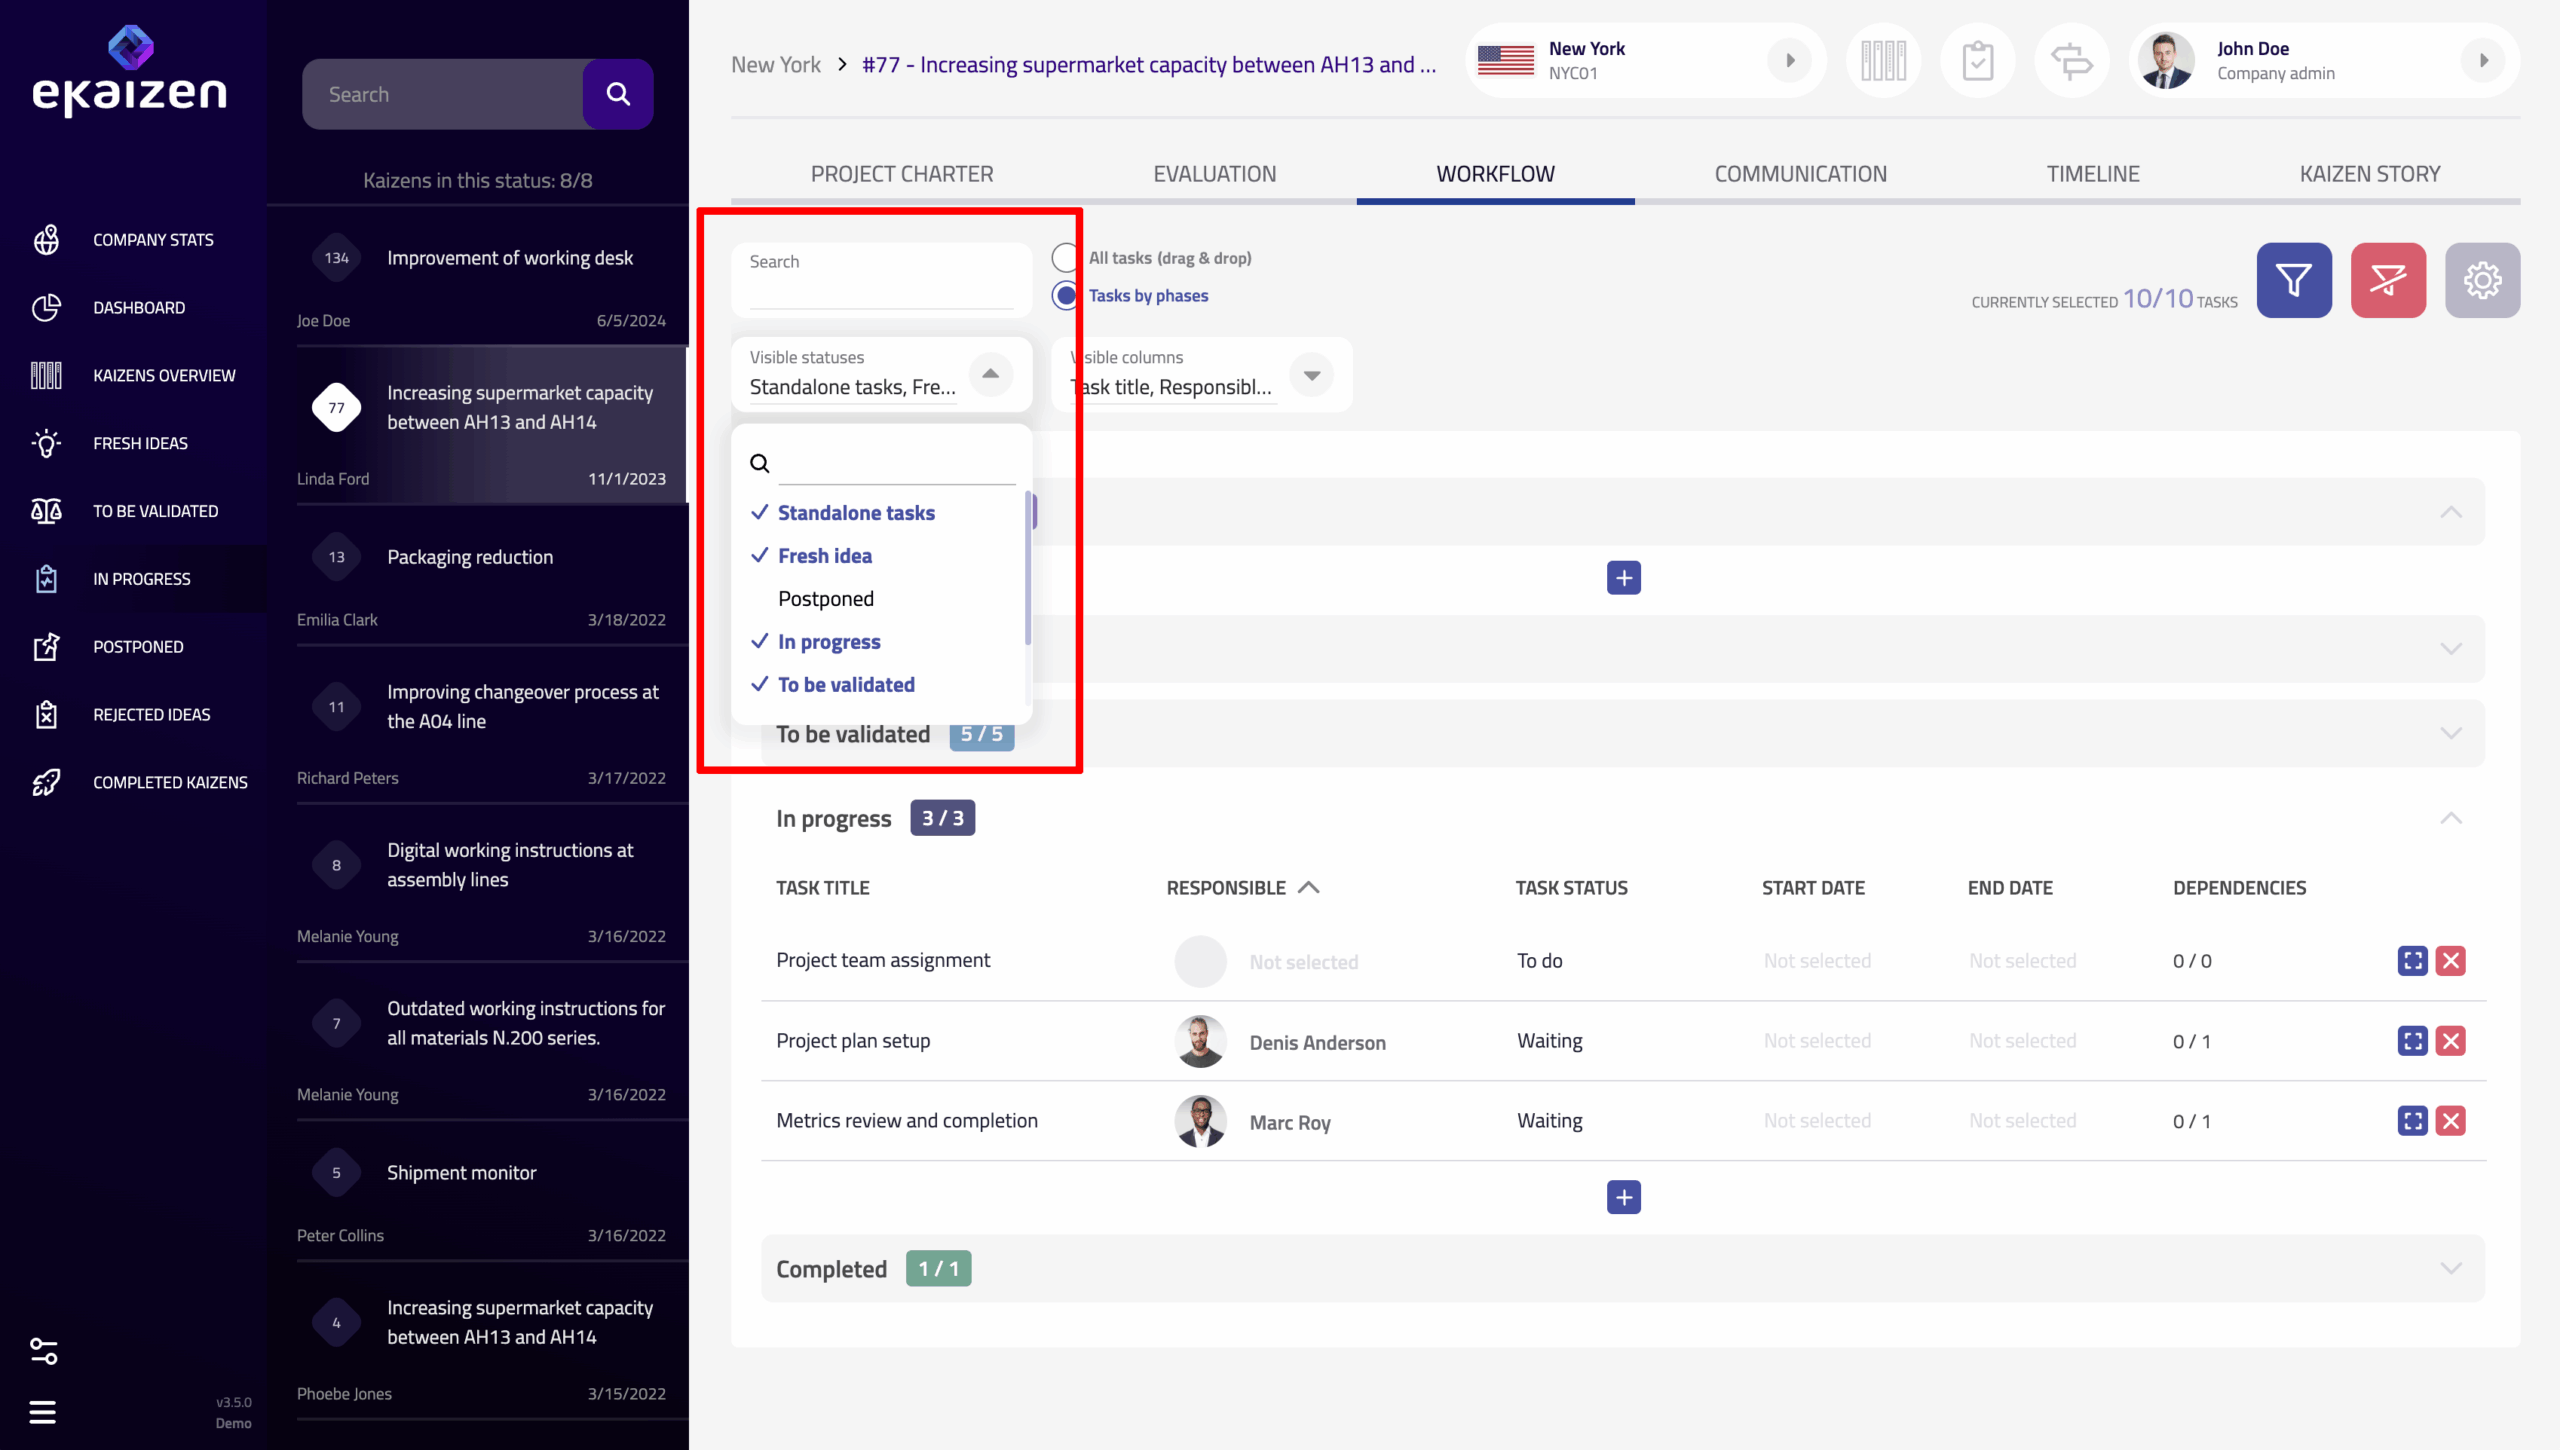Image resolution: width=2560 pixels, height=1450 pixels.
Task: Open the Company Stats sidebar icon
Action: pos(46,240)
